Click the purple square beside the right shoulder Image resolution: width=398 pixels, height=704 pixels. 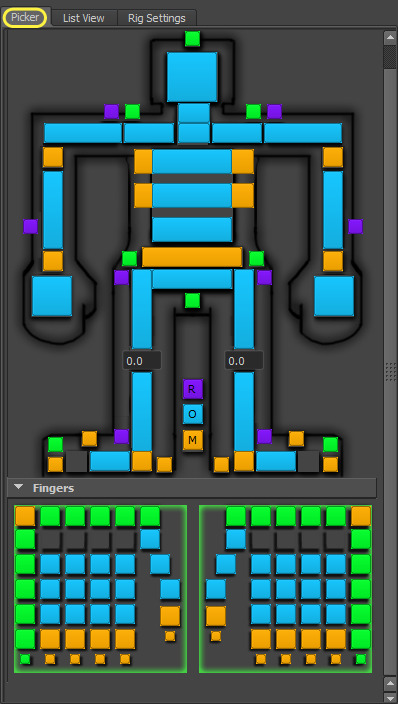(x=274, y=111)
